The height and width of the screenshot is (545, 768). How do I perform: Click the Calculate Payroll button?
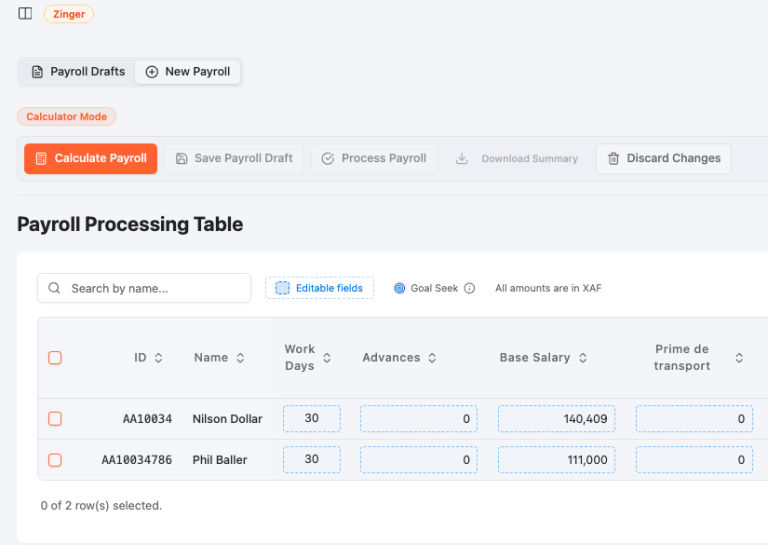[x=91, y=159]
